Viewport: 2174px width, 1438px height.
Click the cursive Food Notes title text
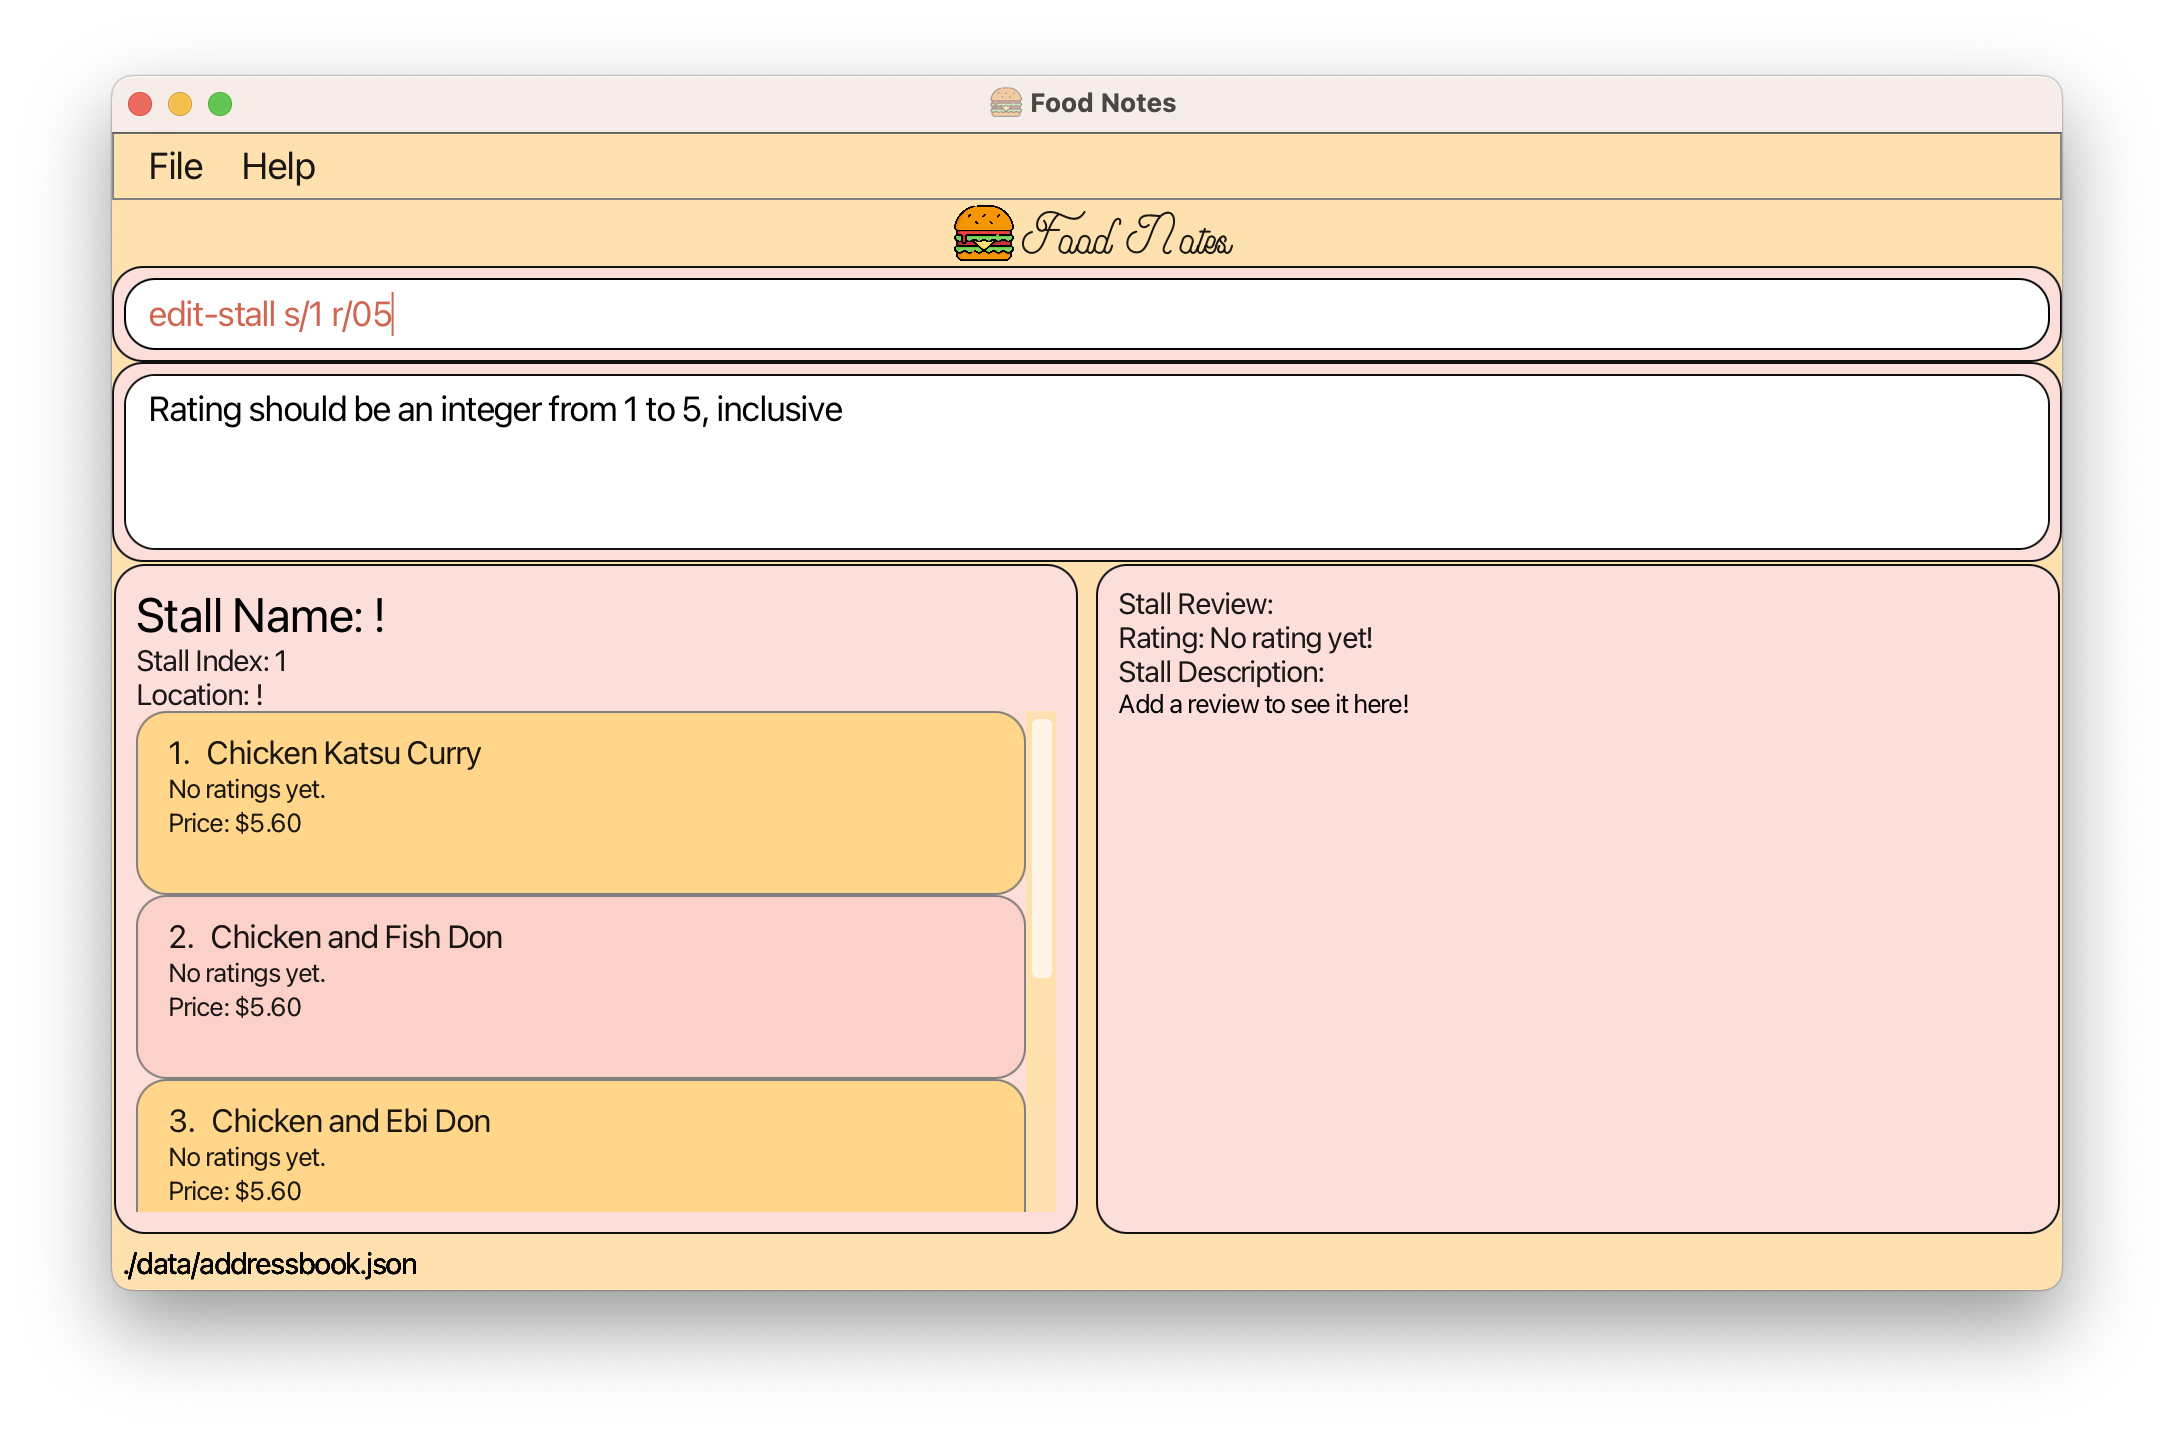click(x=1126, y=236)
